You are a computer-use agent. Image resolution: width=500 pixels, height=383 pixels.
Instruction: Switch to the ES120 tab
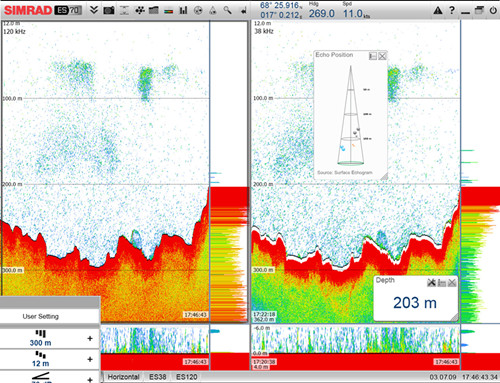point(187,377)
